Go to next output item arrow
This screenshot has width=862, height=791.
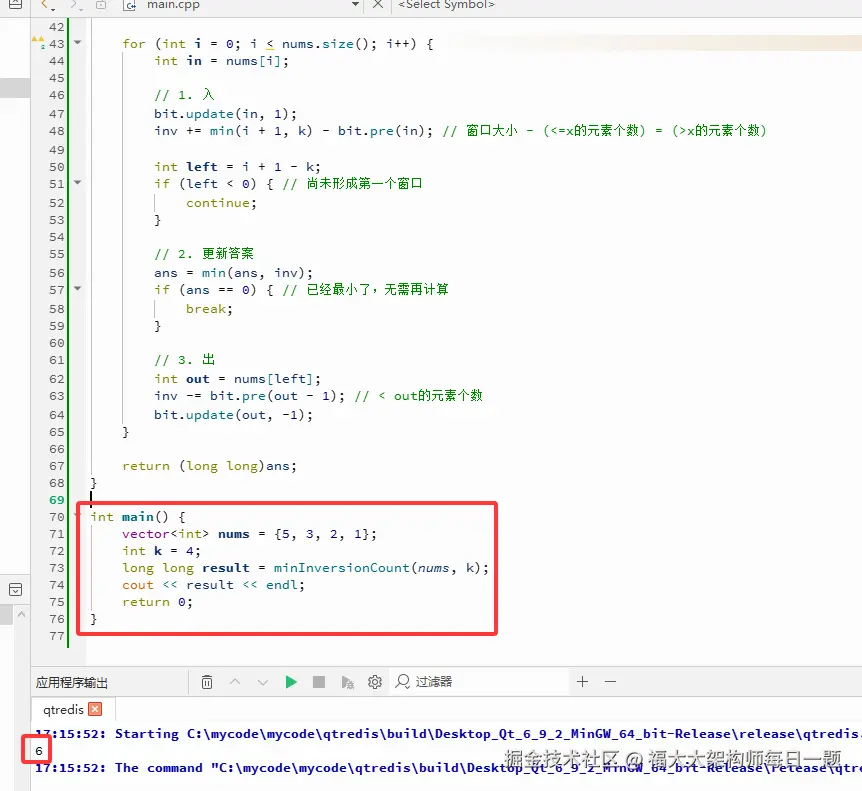[263, 682]
